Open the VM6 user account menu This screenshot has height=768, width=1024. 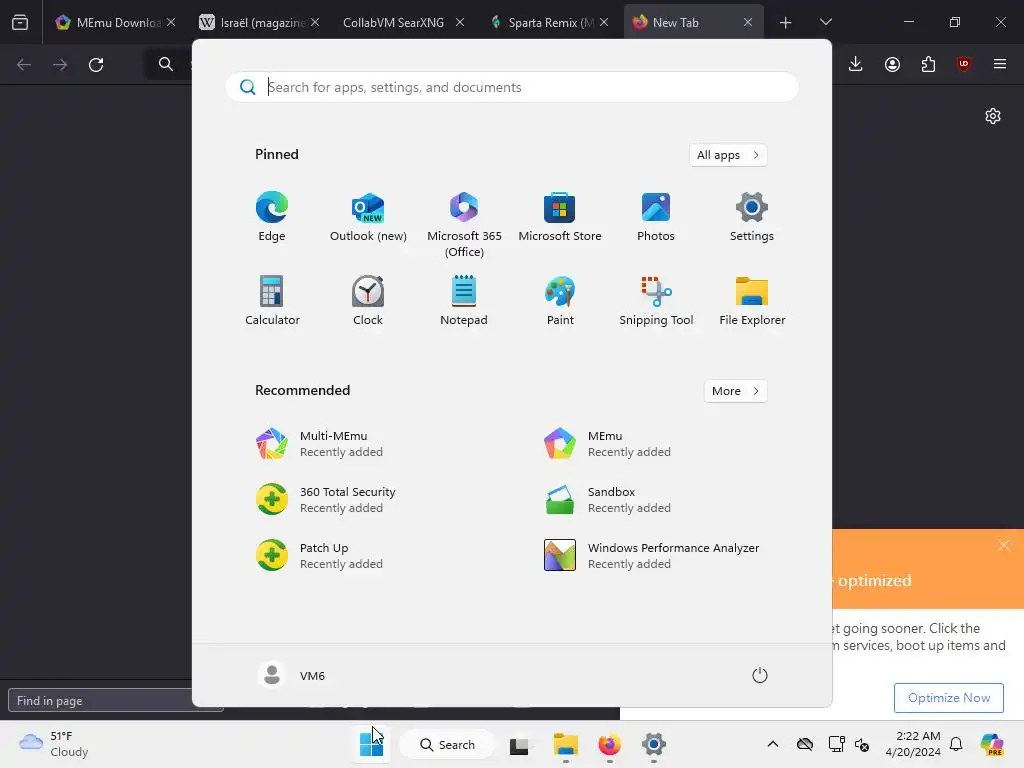291,675
